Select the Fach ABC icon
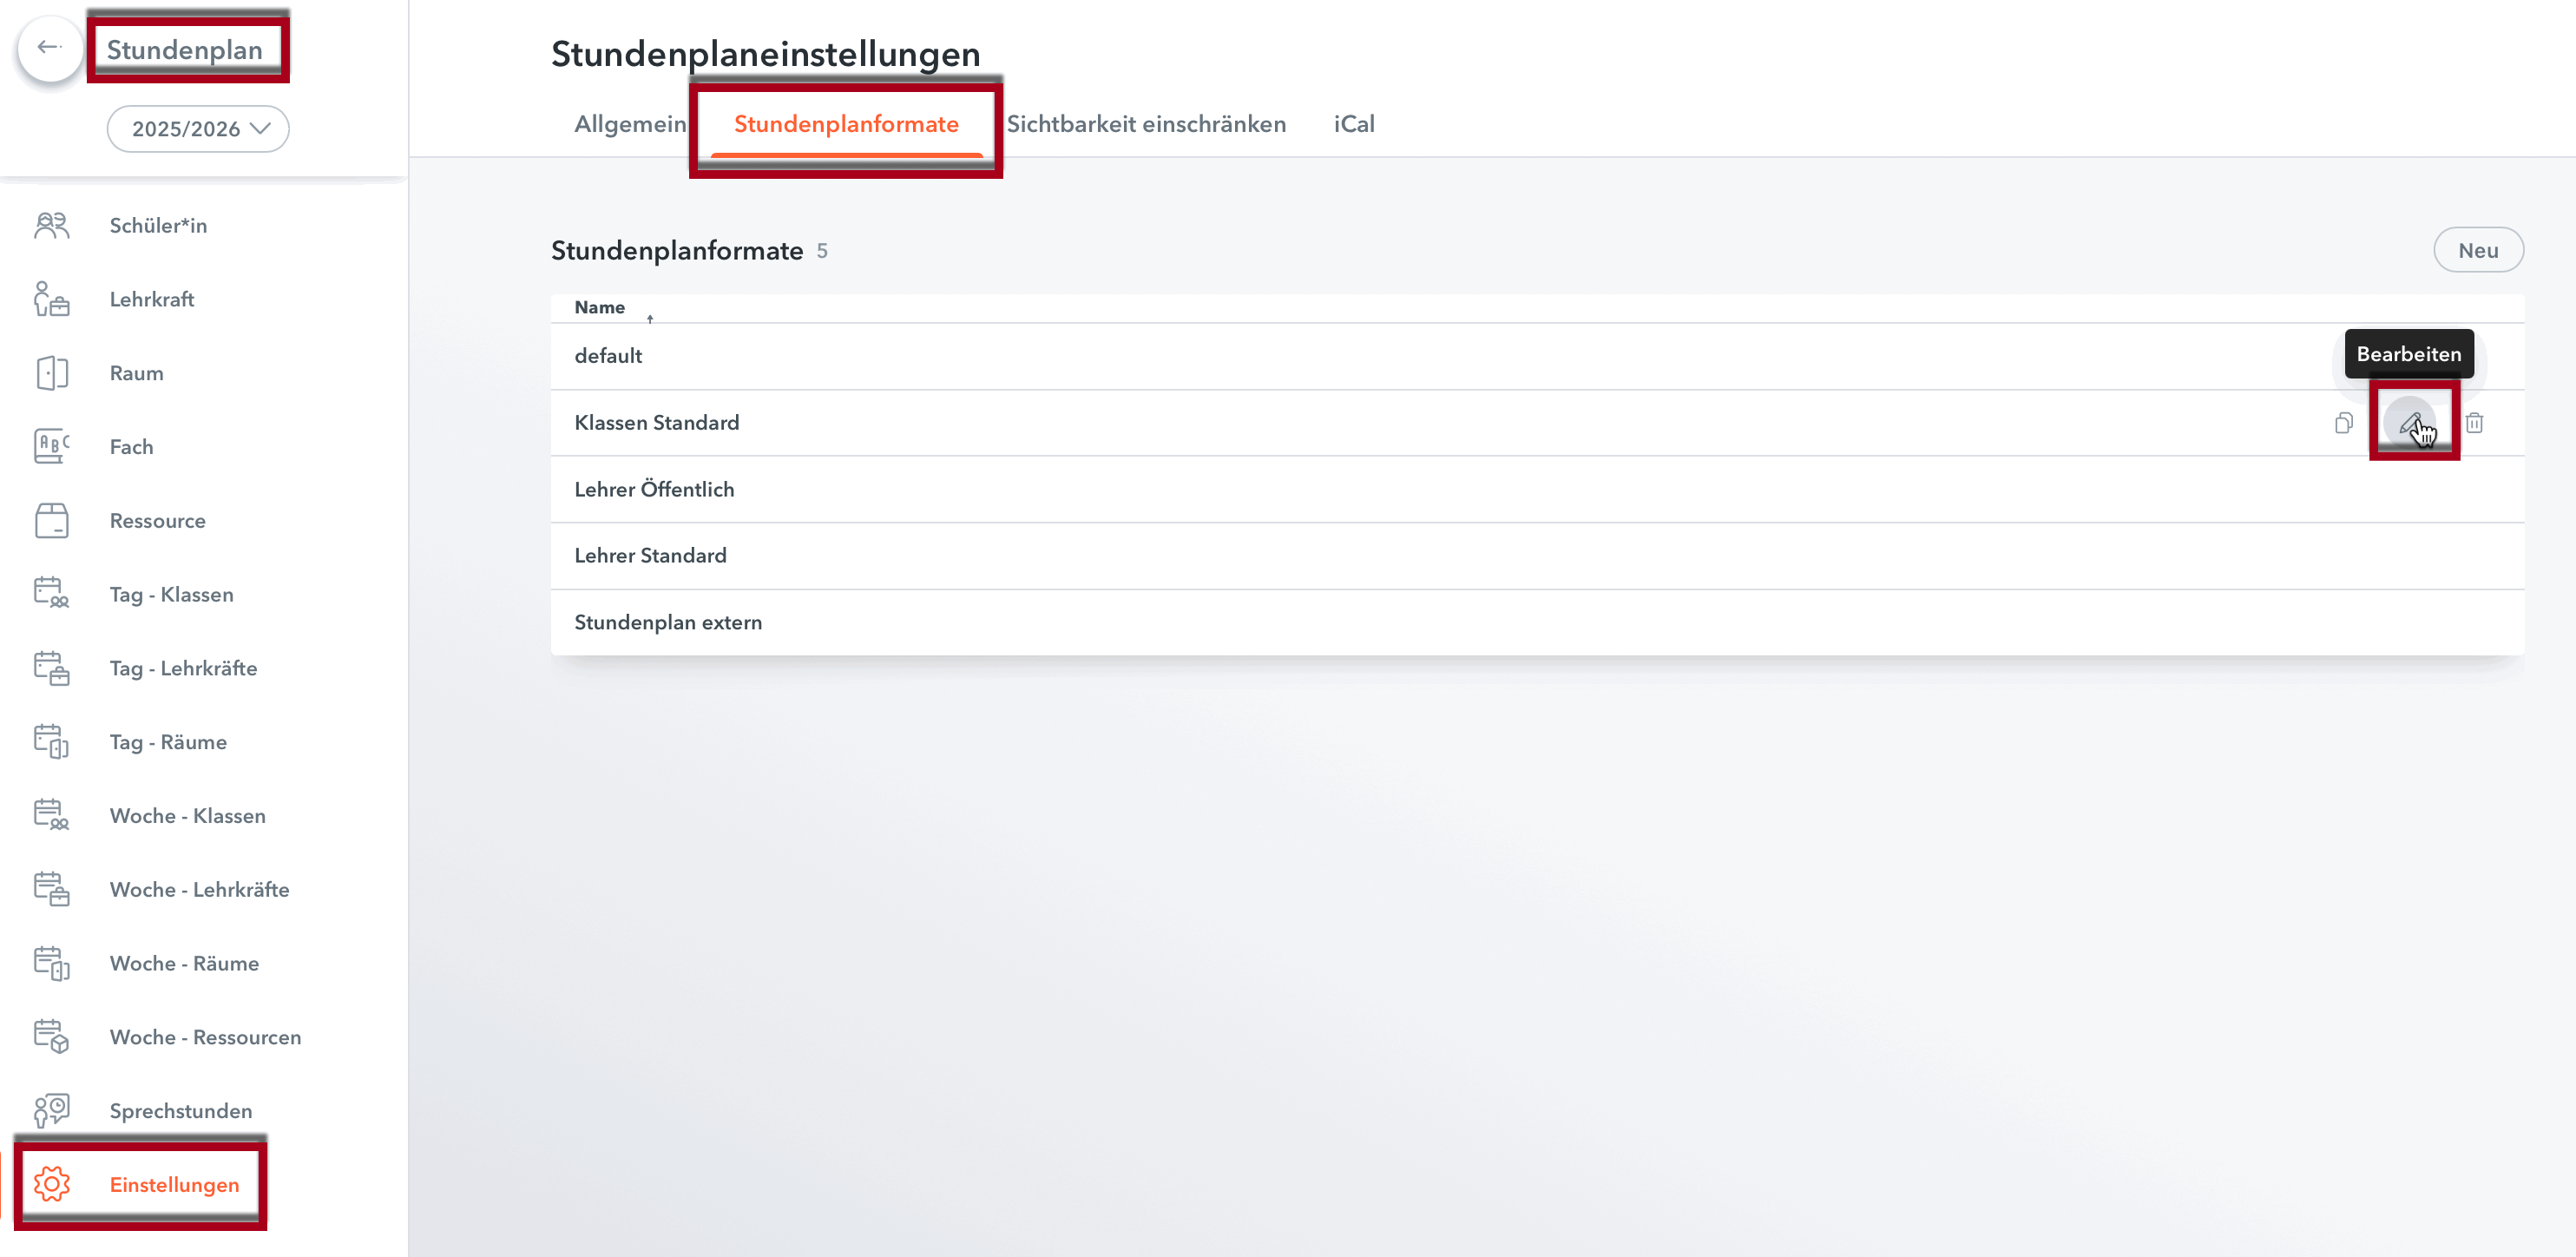This screenshot has width=2576, height=1257. (51, 446)
